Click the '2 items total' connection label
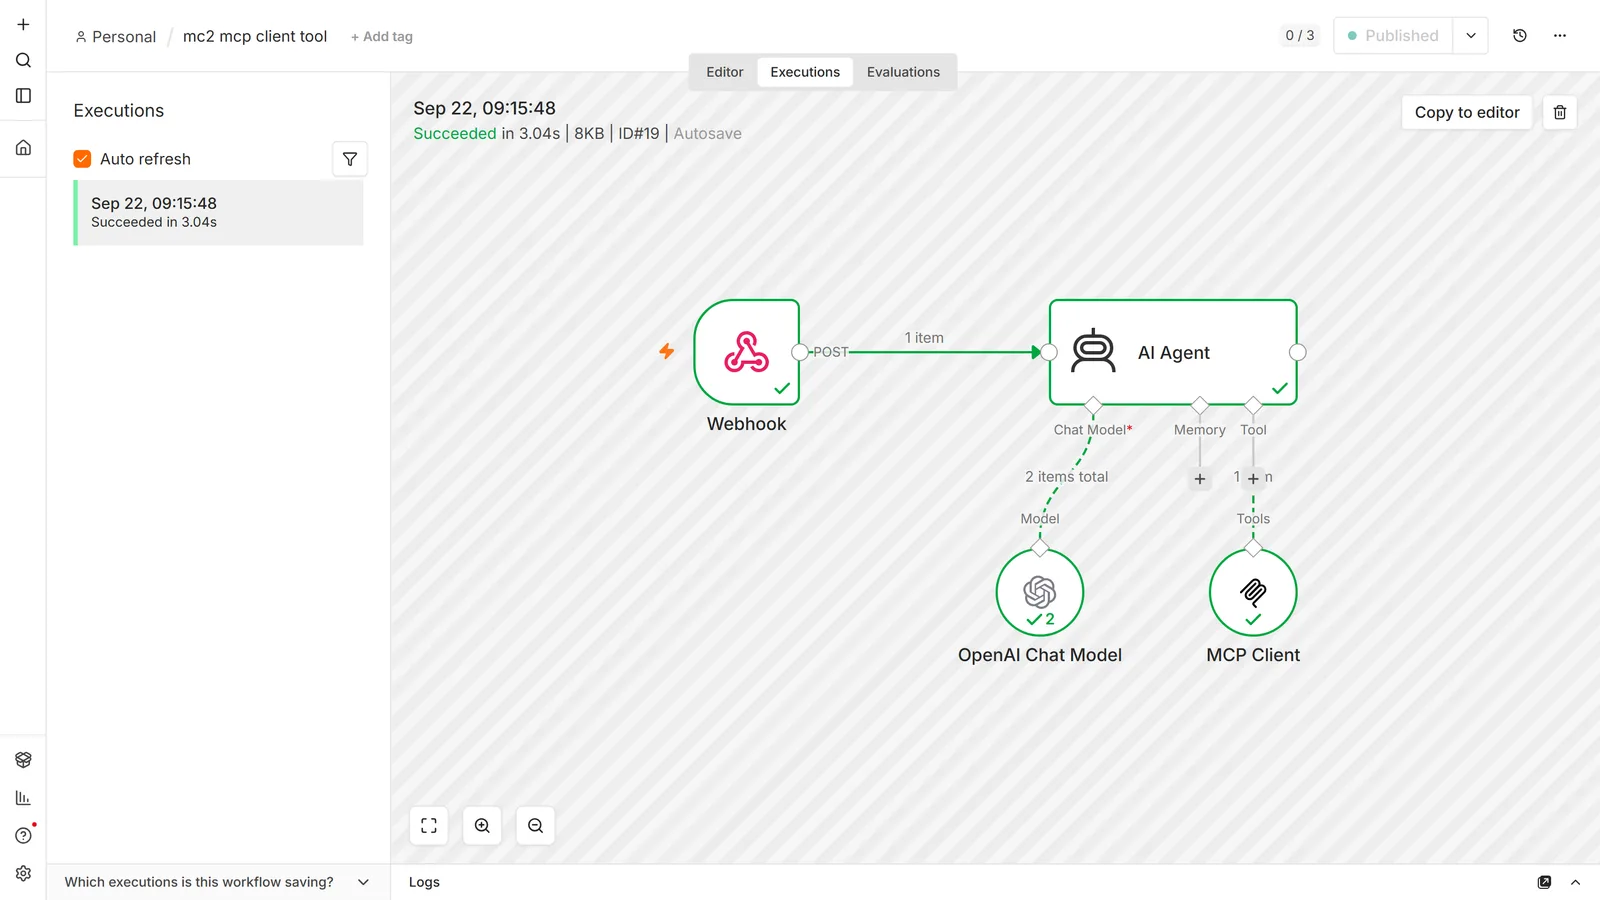The width and height of the screenshot is (1600, 900). 1066,477
